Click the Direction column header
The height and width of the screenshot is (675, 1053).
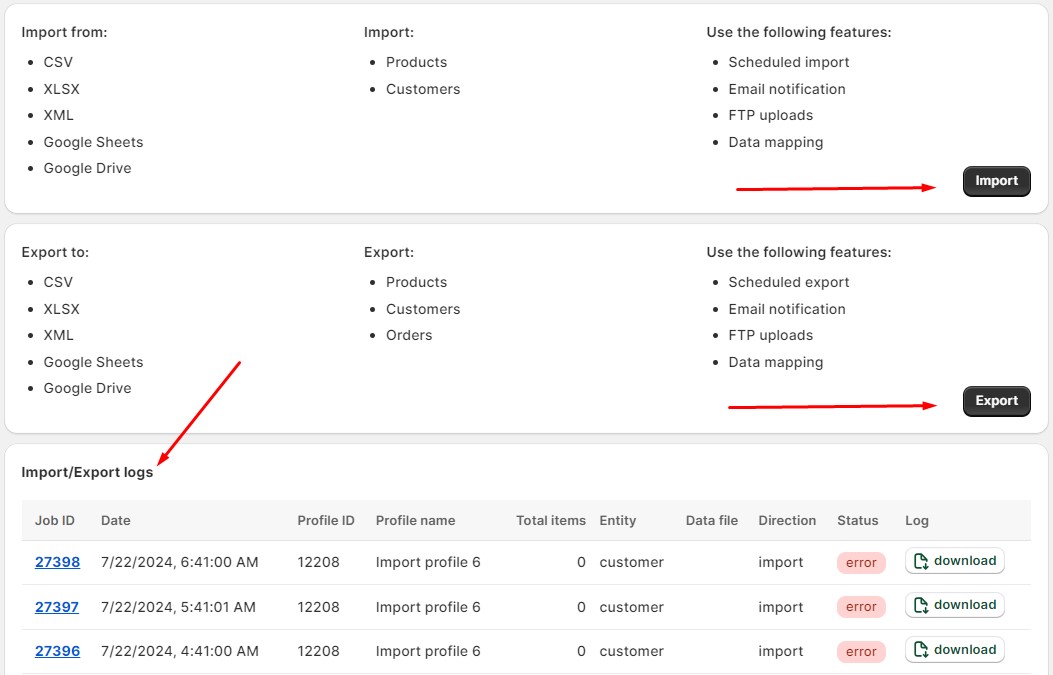point(787,520)
